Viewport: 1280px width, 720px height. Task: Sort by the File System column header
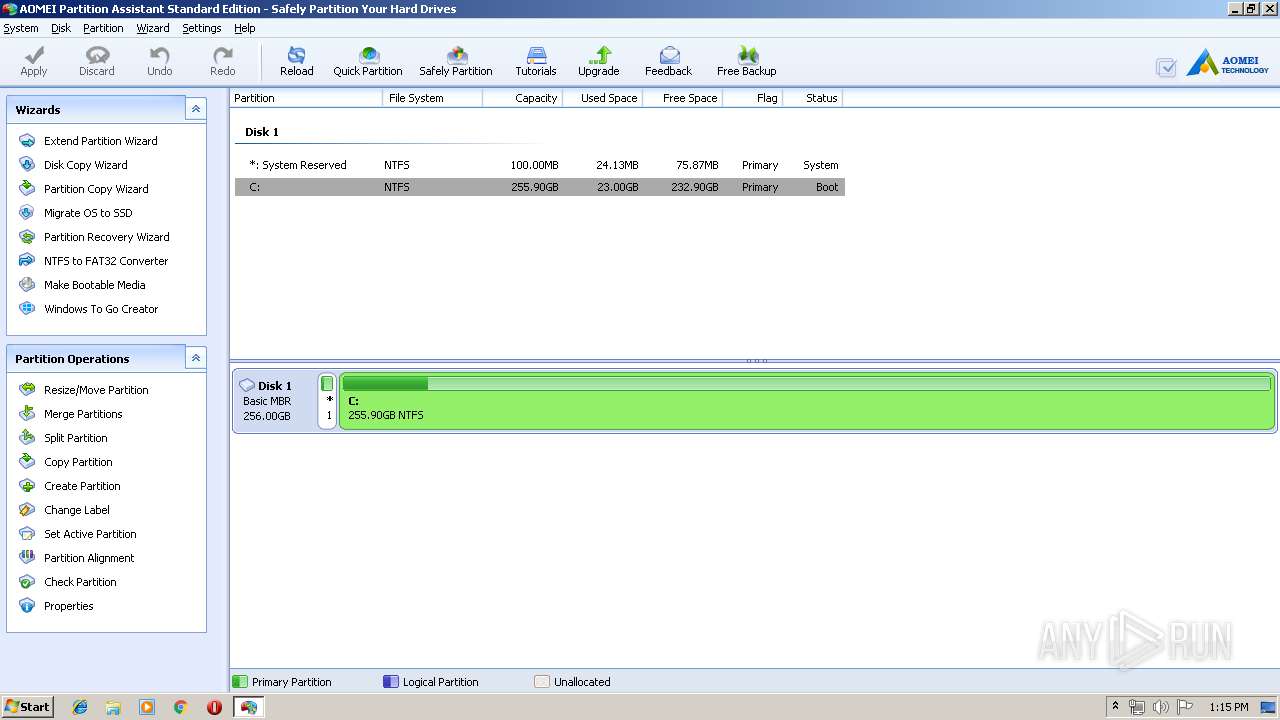tap(432, 98)
